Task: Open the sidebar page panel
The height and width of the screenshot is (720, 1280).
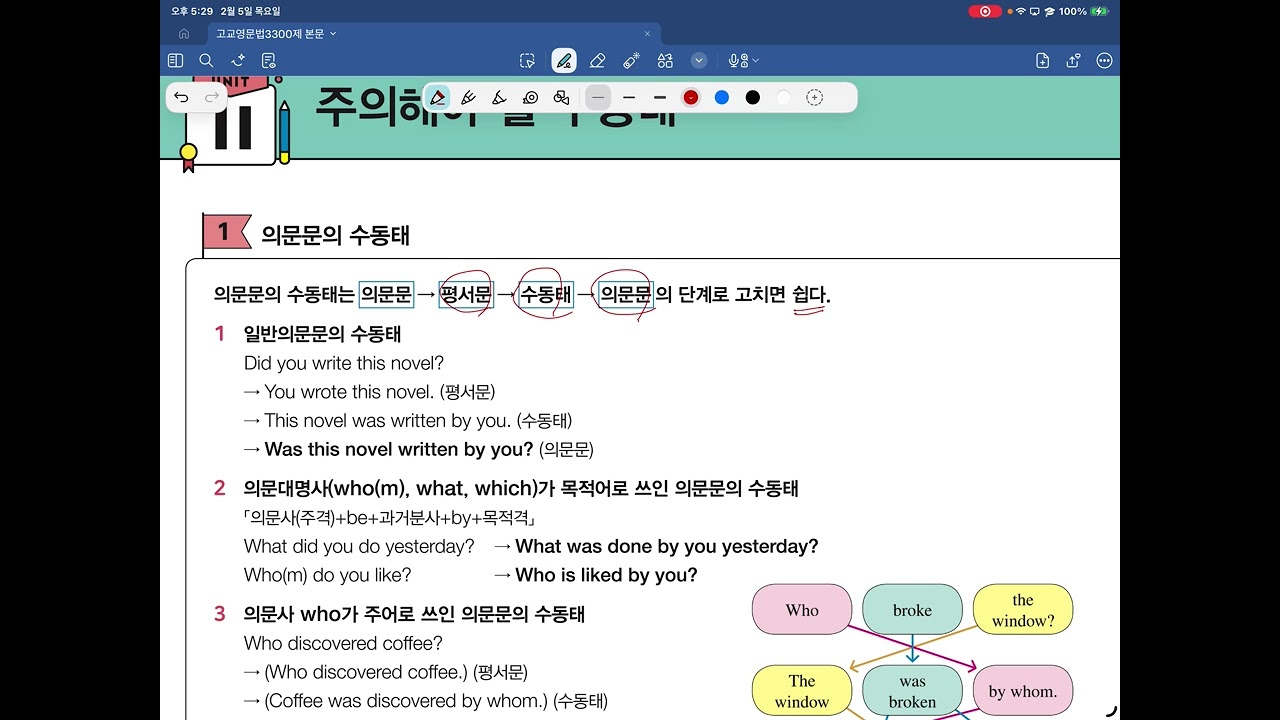Action: pos(176,61)
